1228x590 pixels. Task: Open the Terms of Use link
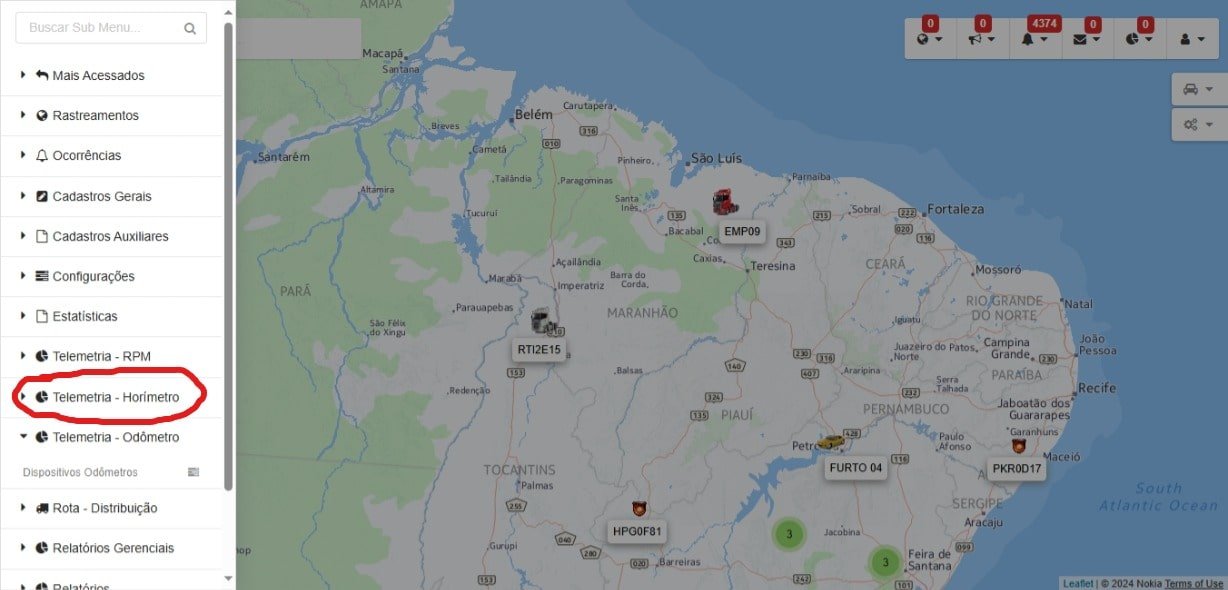tap(1193, 583)
